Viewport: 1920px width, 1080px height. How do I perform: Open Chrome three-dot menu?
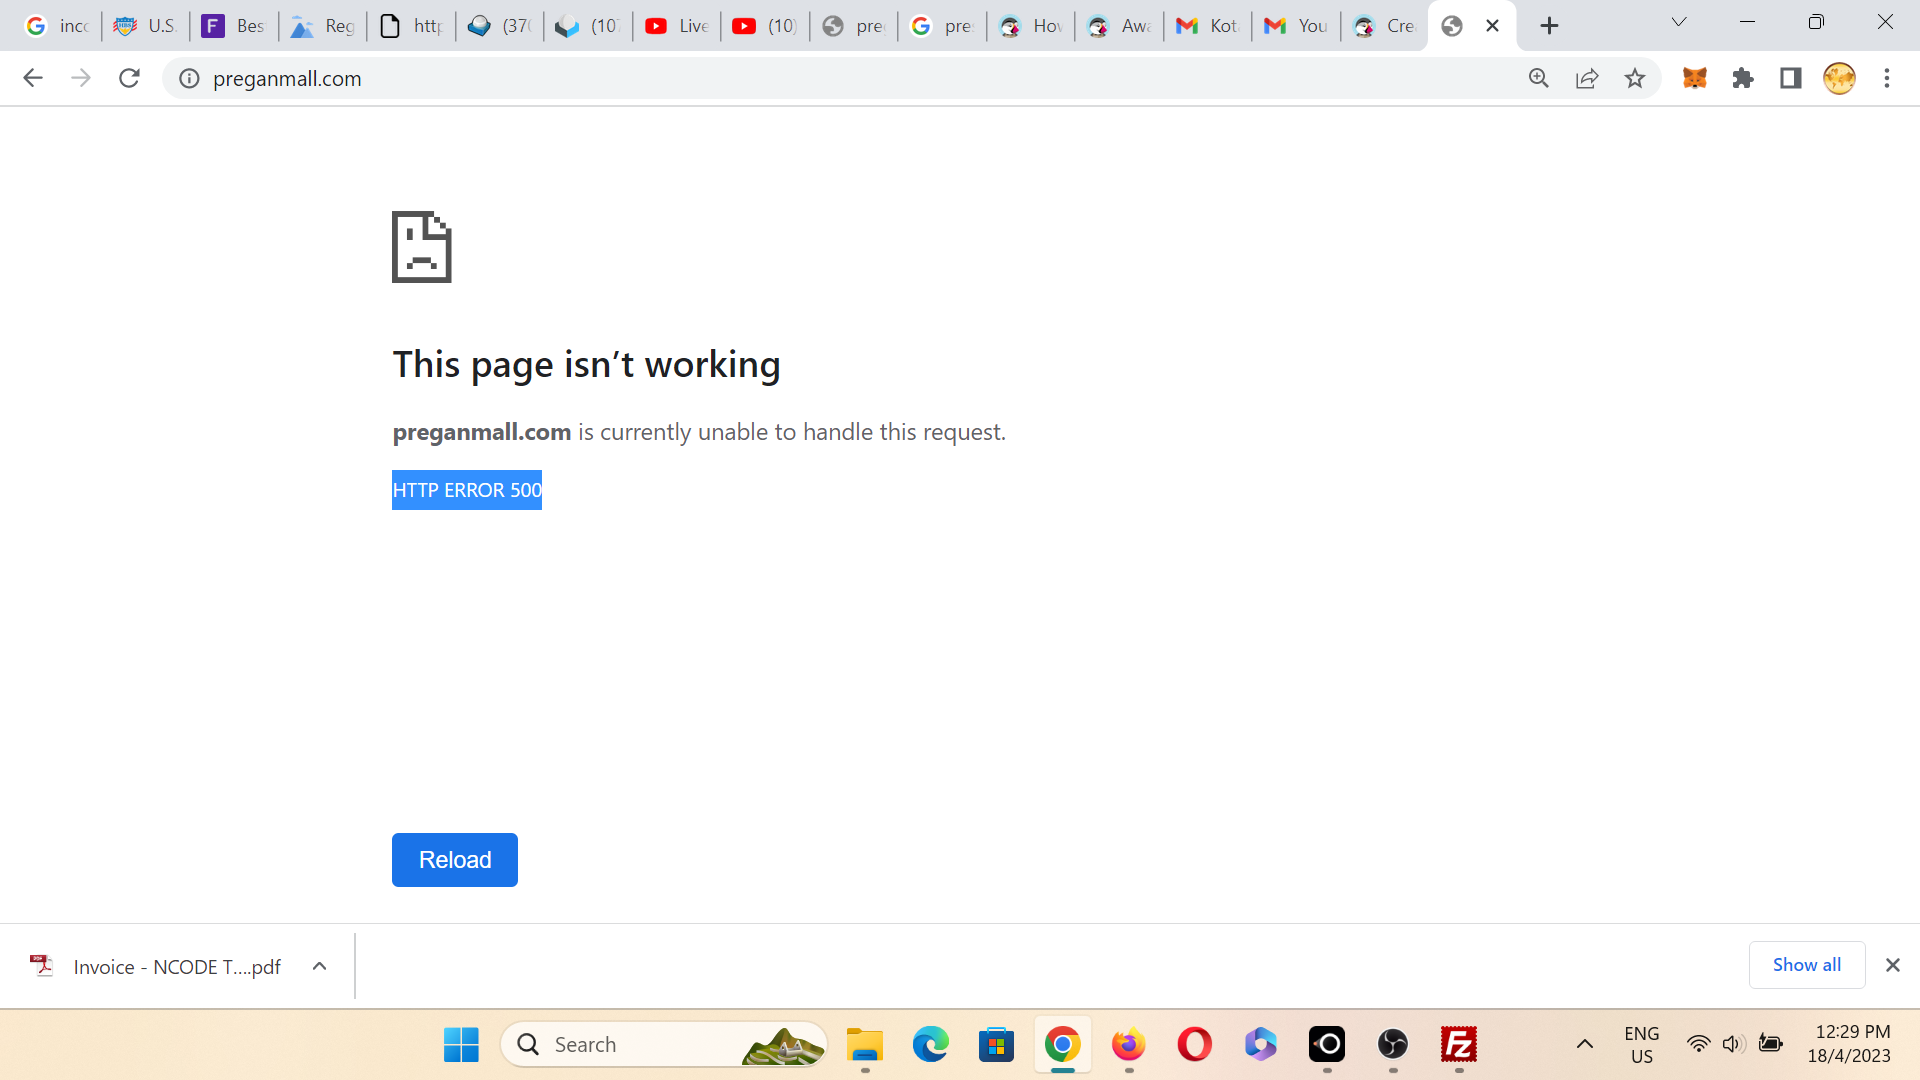click(x=1887, y=78)
